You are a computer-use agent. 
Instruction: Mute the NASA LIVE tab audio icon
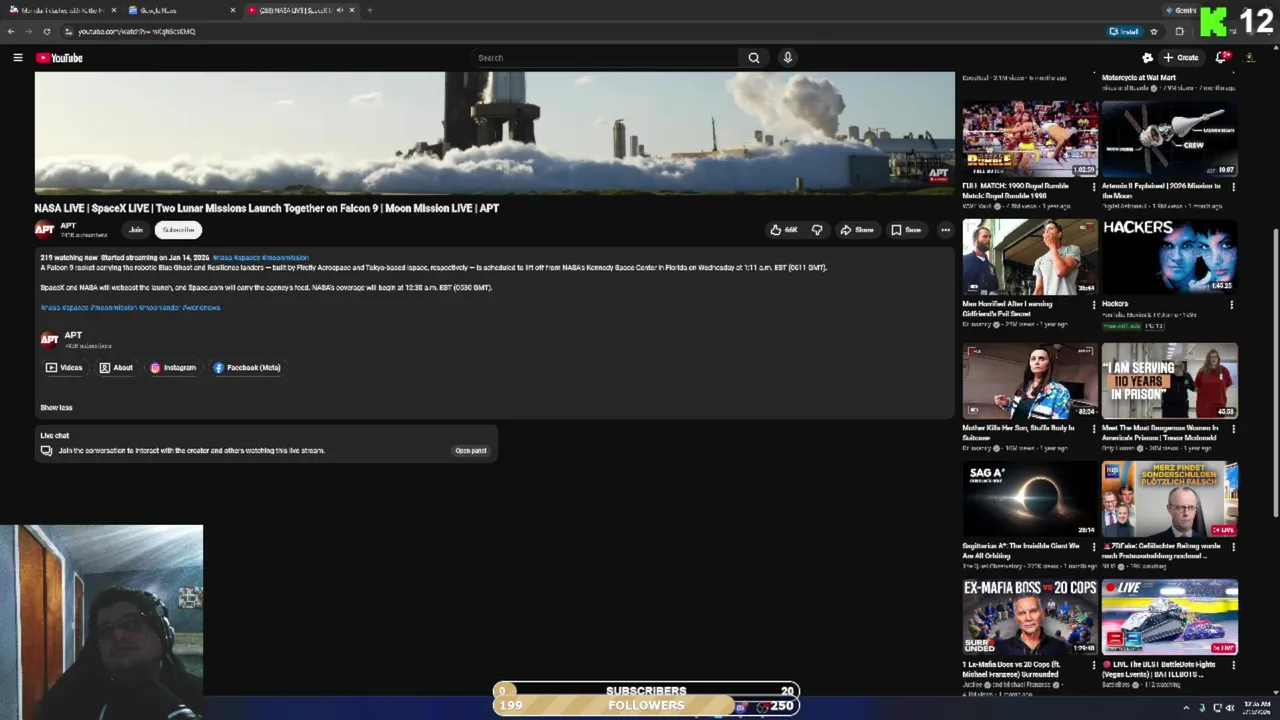pyautogui.click(x=340, y=10)
